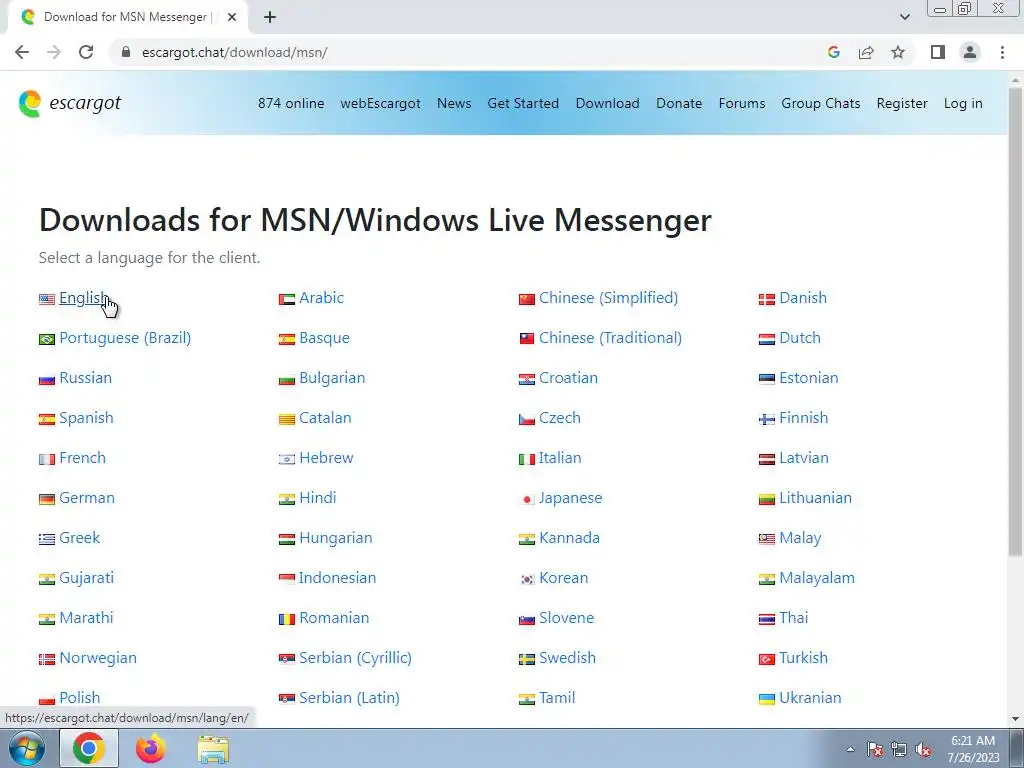Click the Japan flag icon
1024x768 pixels.
tap(527, 500)
